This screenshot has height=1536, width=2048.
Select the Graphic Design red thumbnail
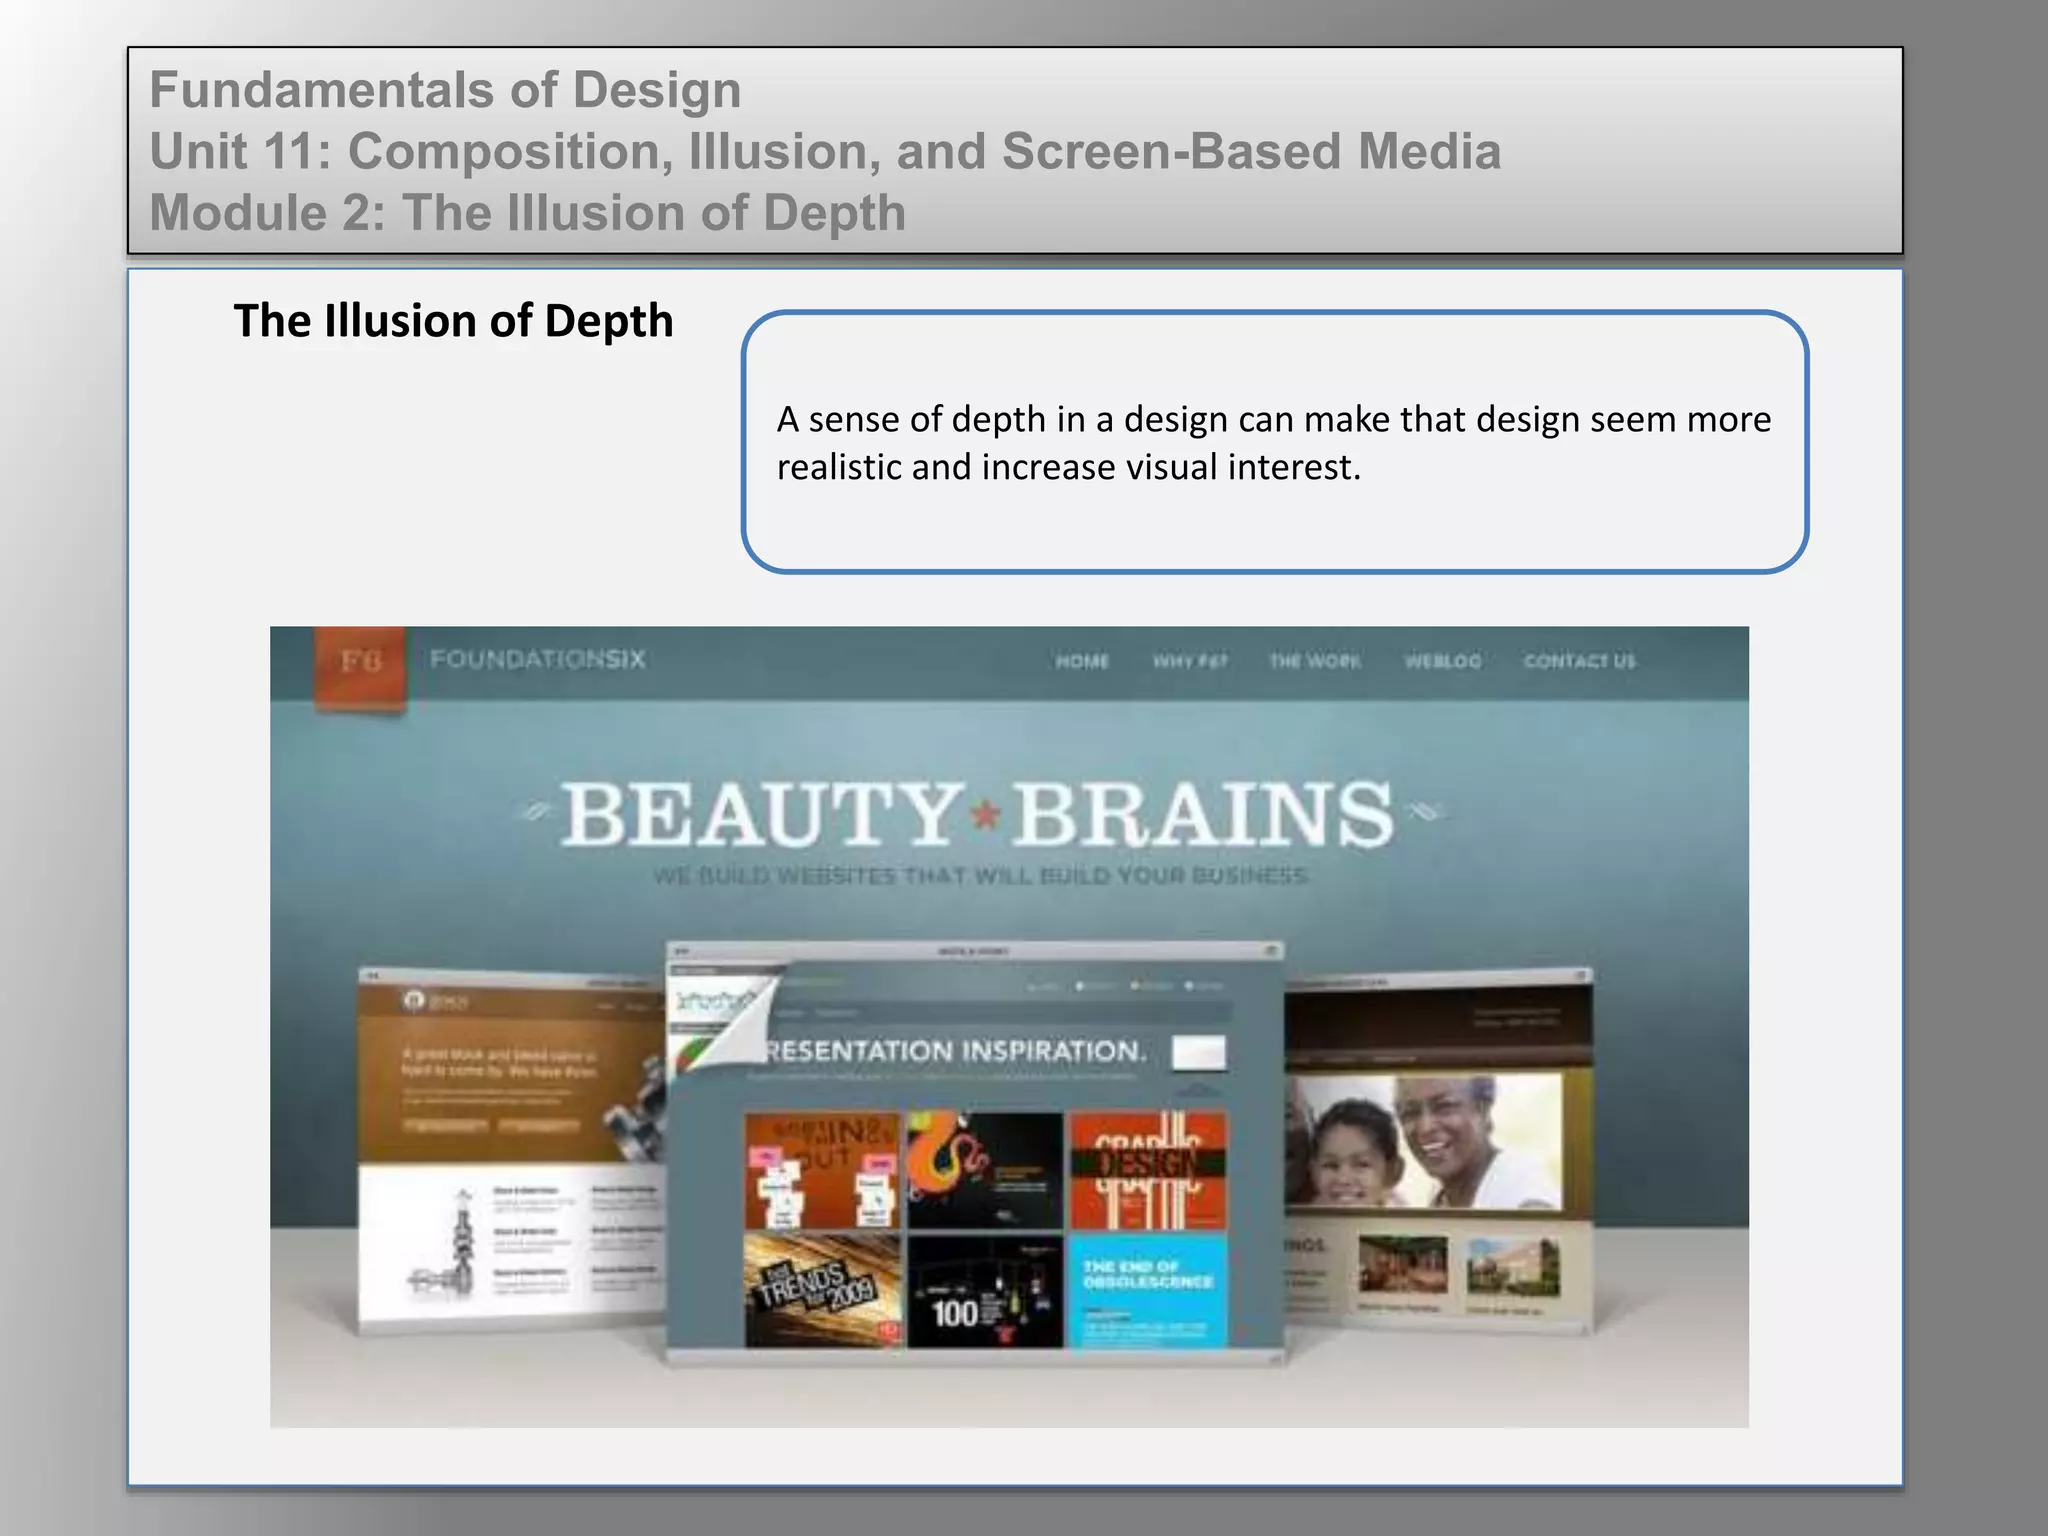[x=1148, y=1170]
